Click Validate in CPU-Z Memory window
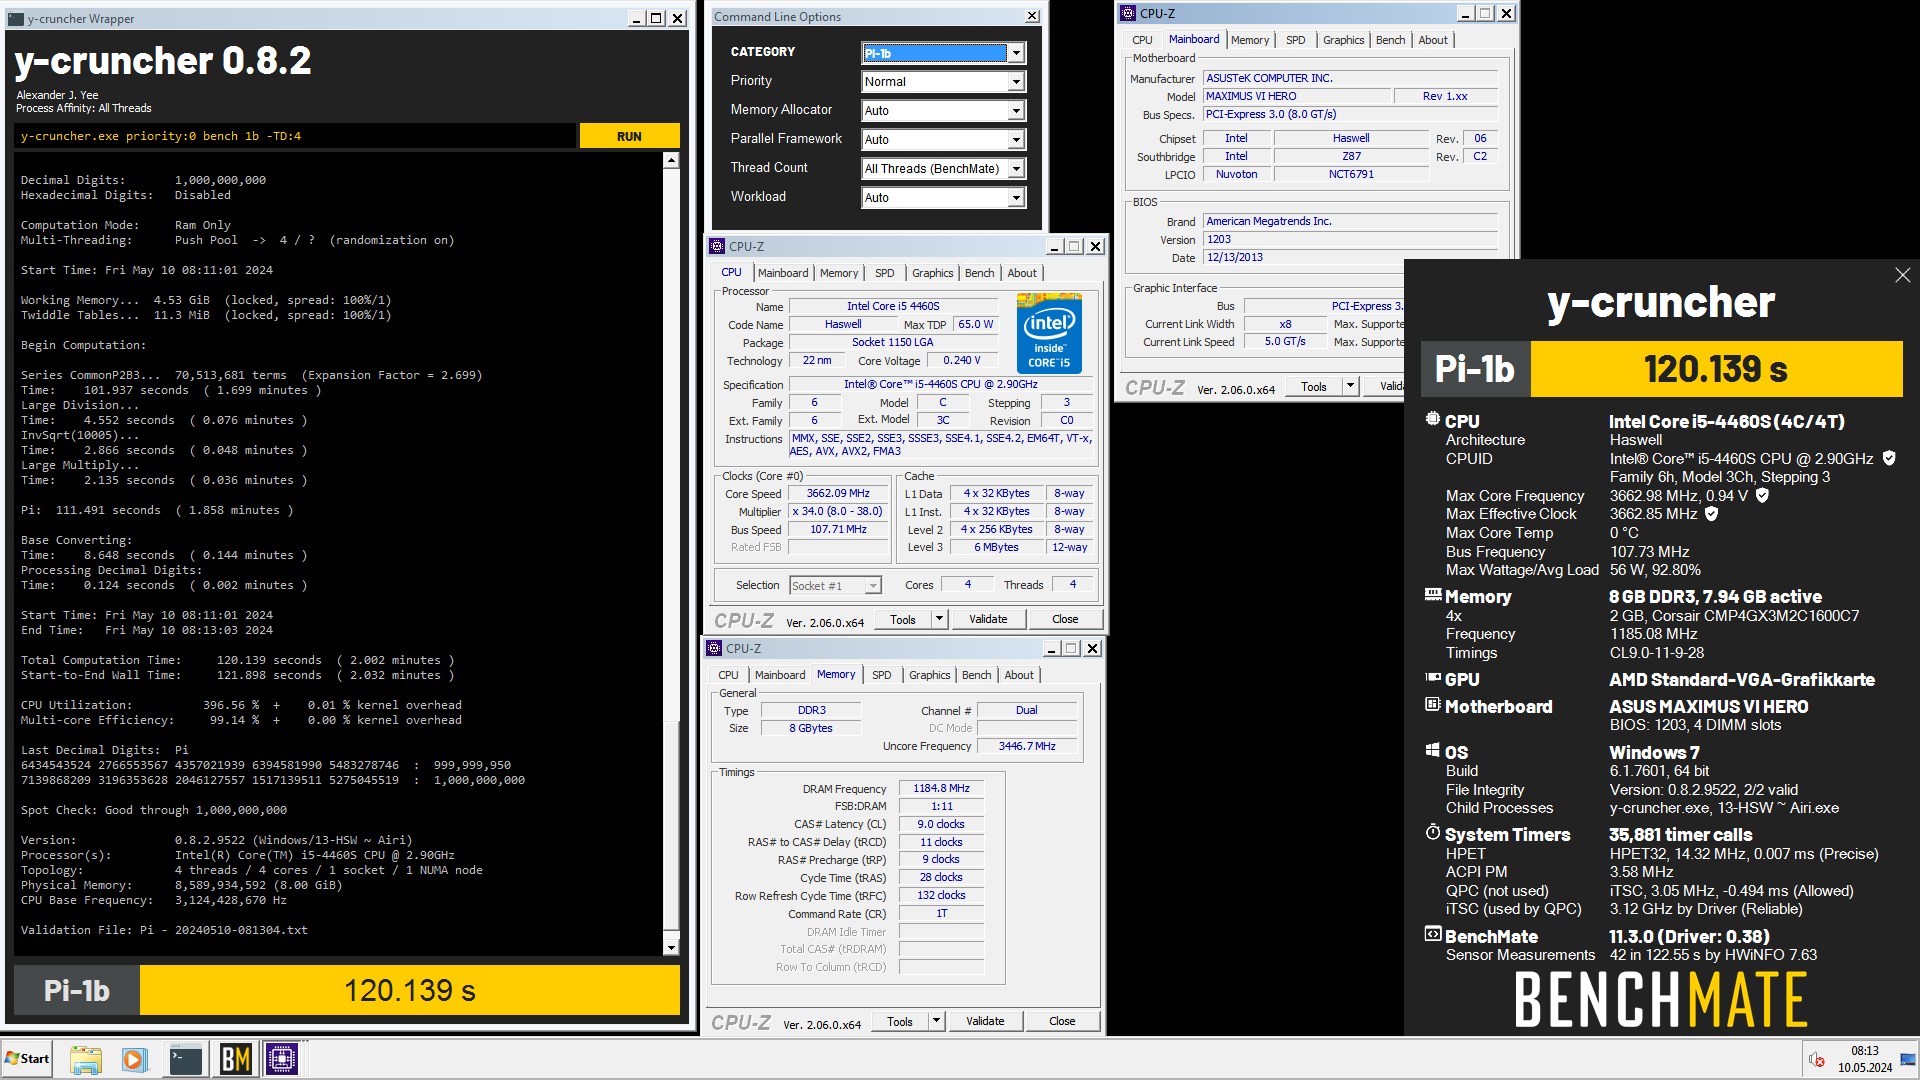 [985, 1021]
